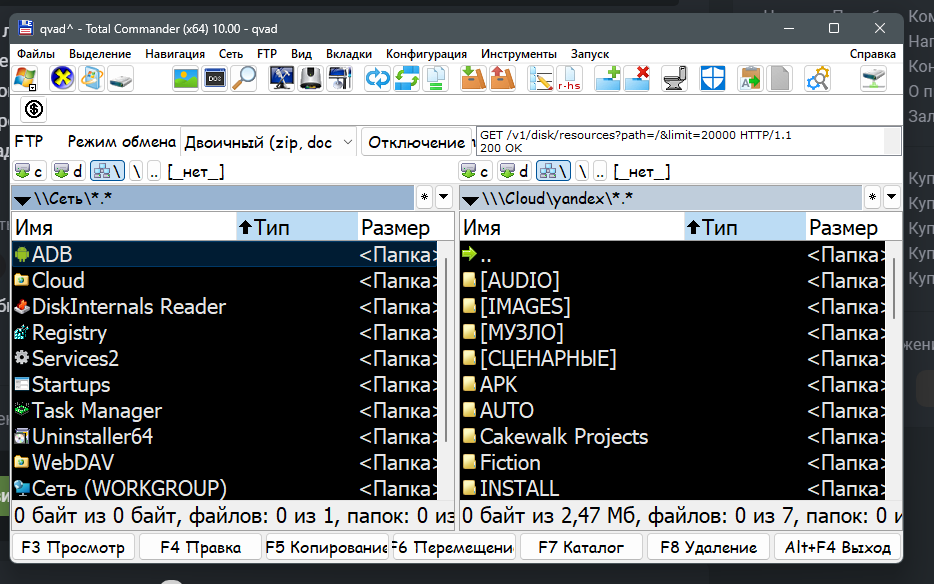
Task: Click the Отключение FTP button
Action: (416, 142)
